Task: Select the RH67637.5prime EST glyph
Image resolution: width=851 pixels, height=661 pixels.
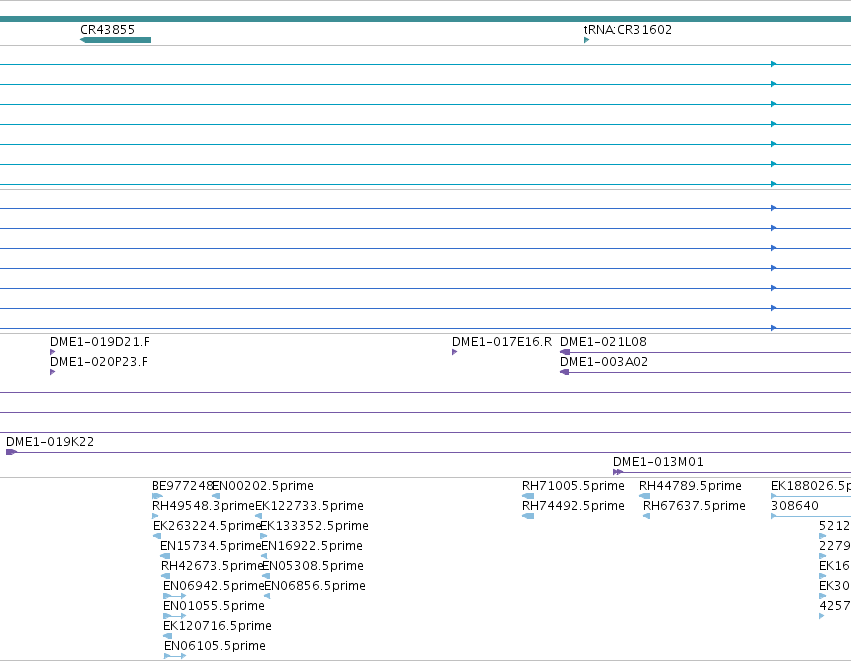Action: 646,516
